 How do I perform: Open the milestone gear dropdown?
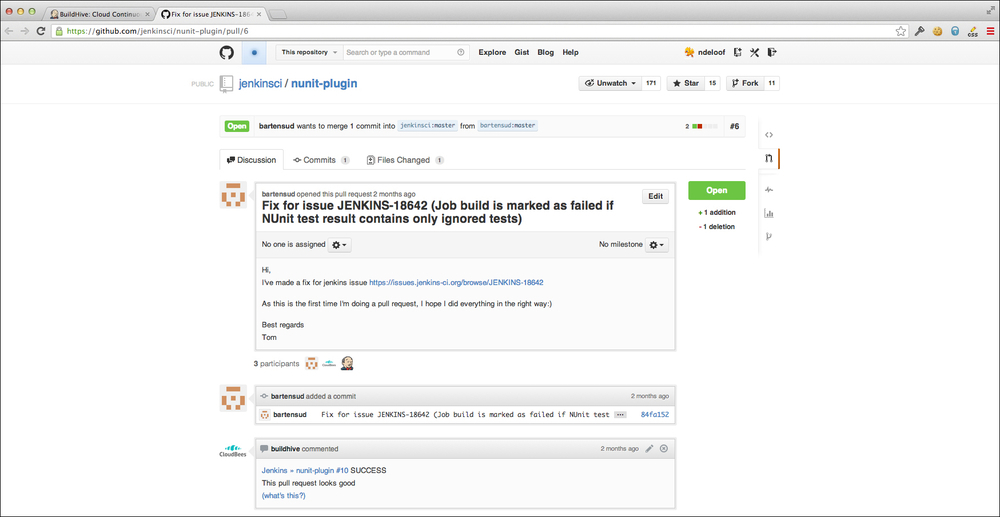pos(657,245)
